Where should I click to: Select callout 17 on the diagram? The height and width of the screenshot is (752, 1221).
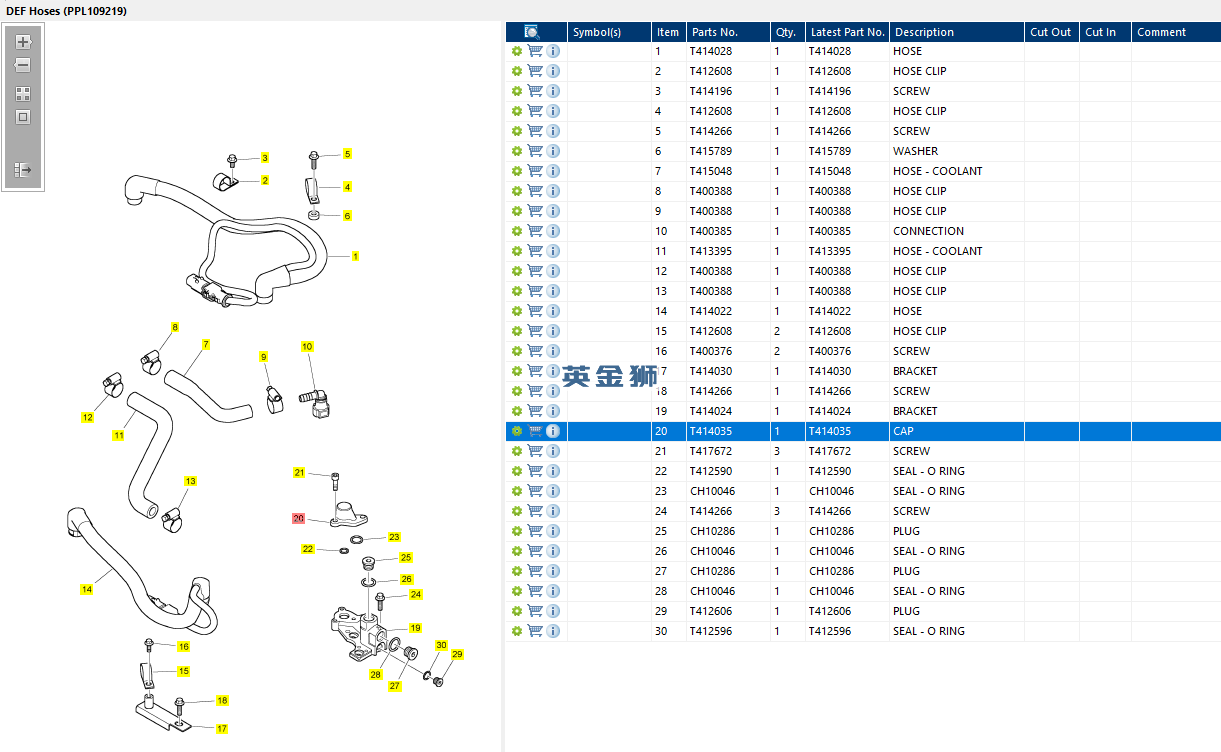point(222,729)
